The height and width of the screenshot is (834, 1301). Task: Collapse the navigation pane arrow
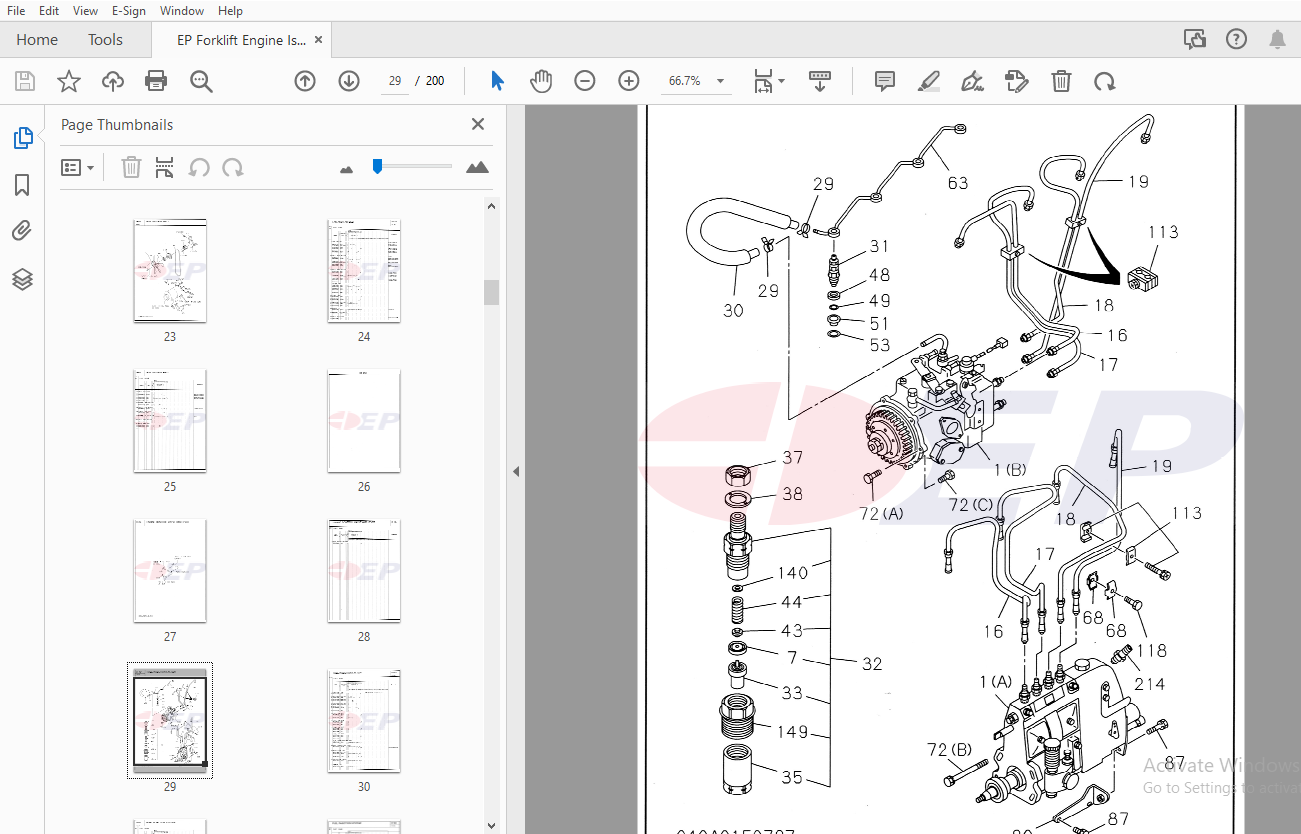pyautogui.click(x=516, y=471)
